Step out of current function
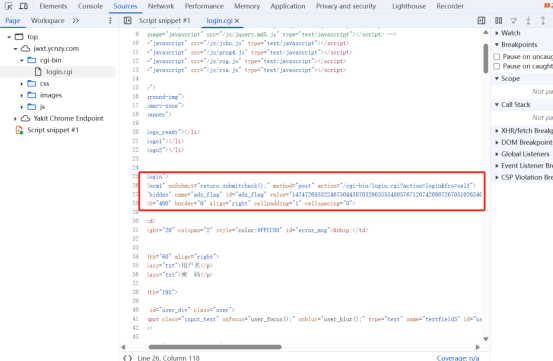Viewport: 553px width, 361px height. coord(543,20)
